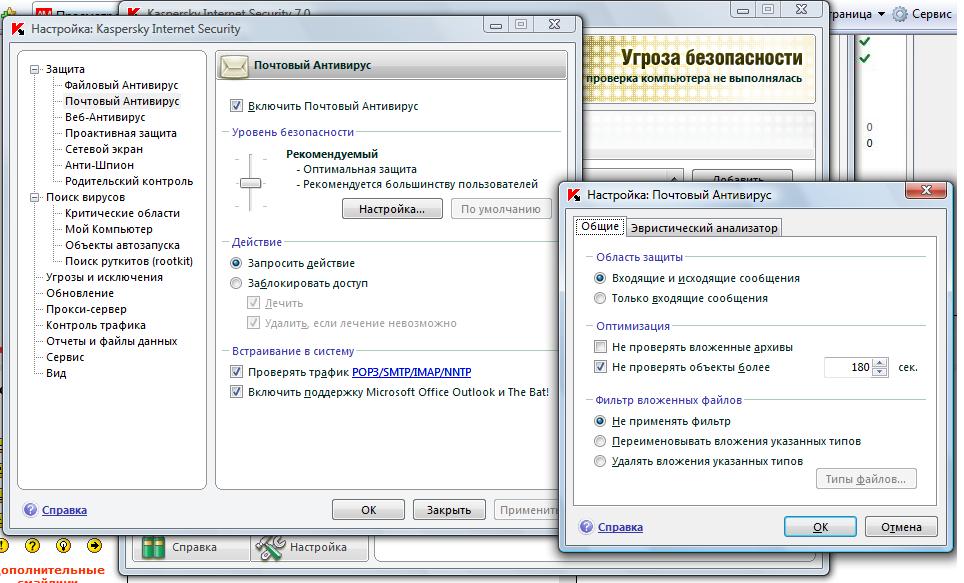Select Заблокировать доступ radio button
This screenshot has width=964, height=583.
(236, 284)
